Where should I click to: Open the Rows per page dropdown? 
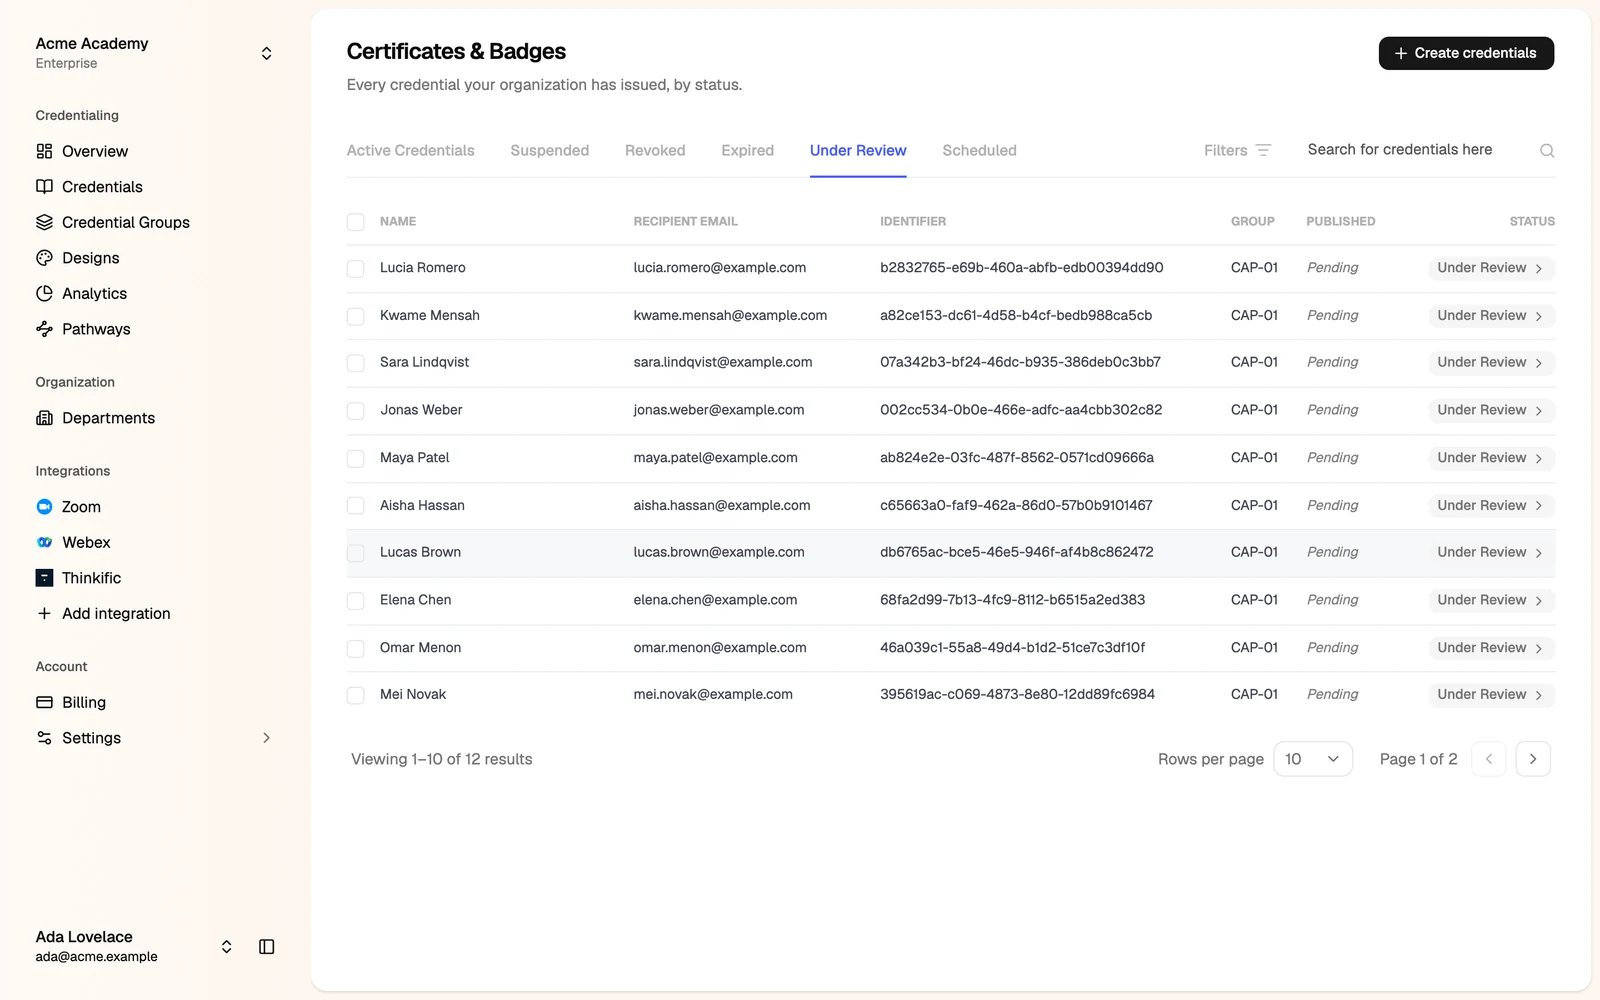(1313, 759)
